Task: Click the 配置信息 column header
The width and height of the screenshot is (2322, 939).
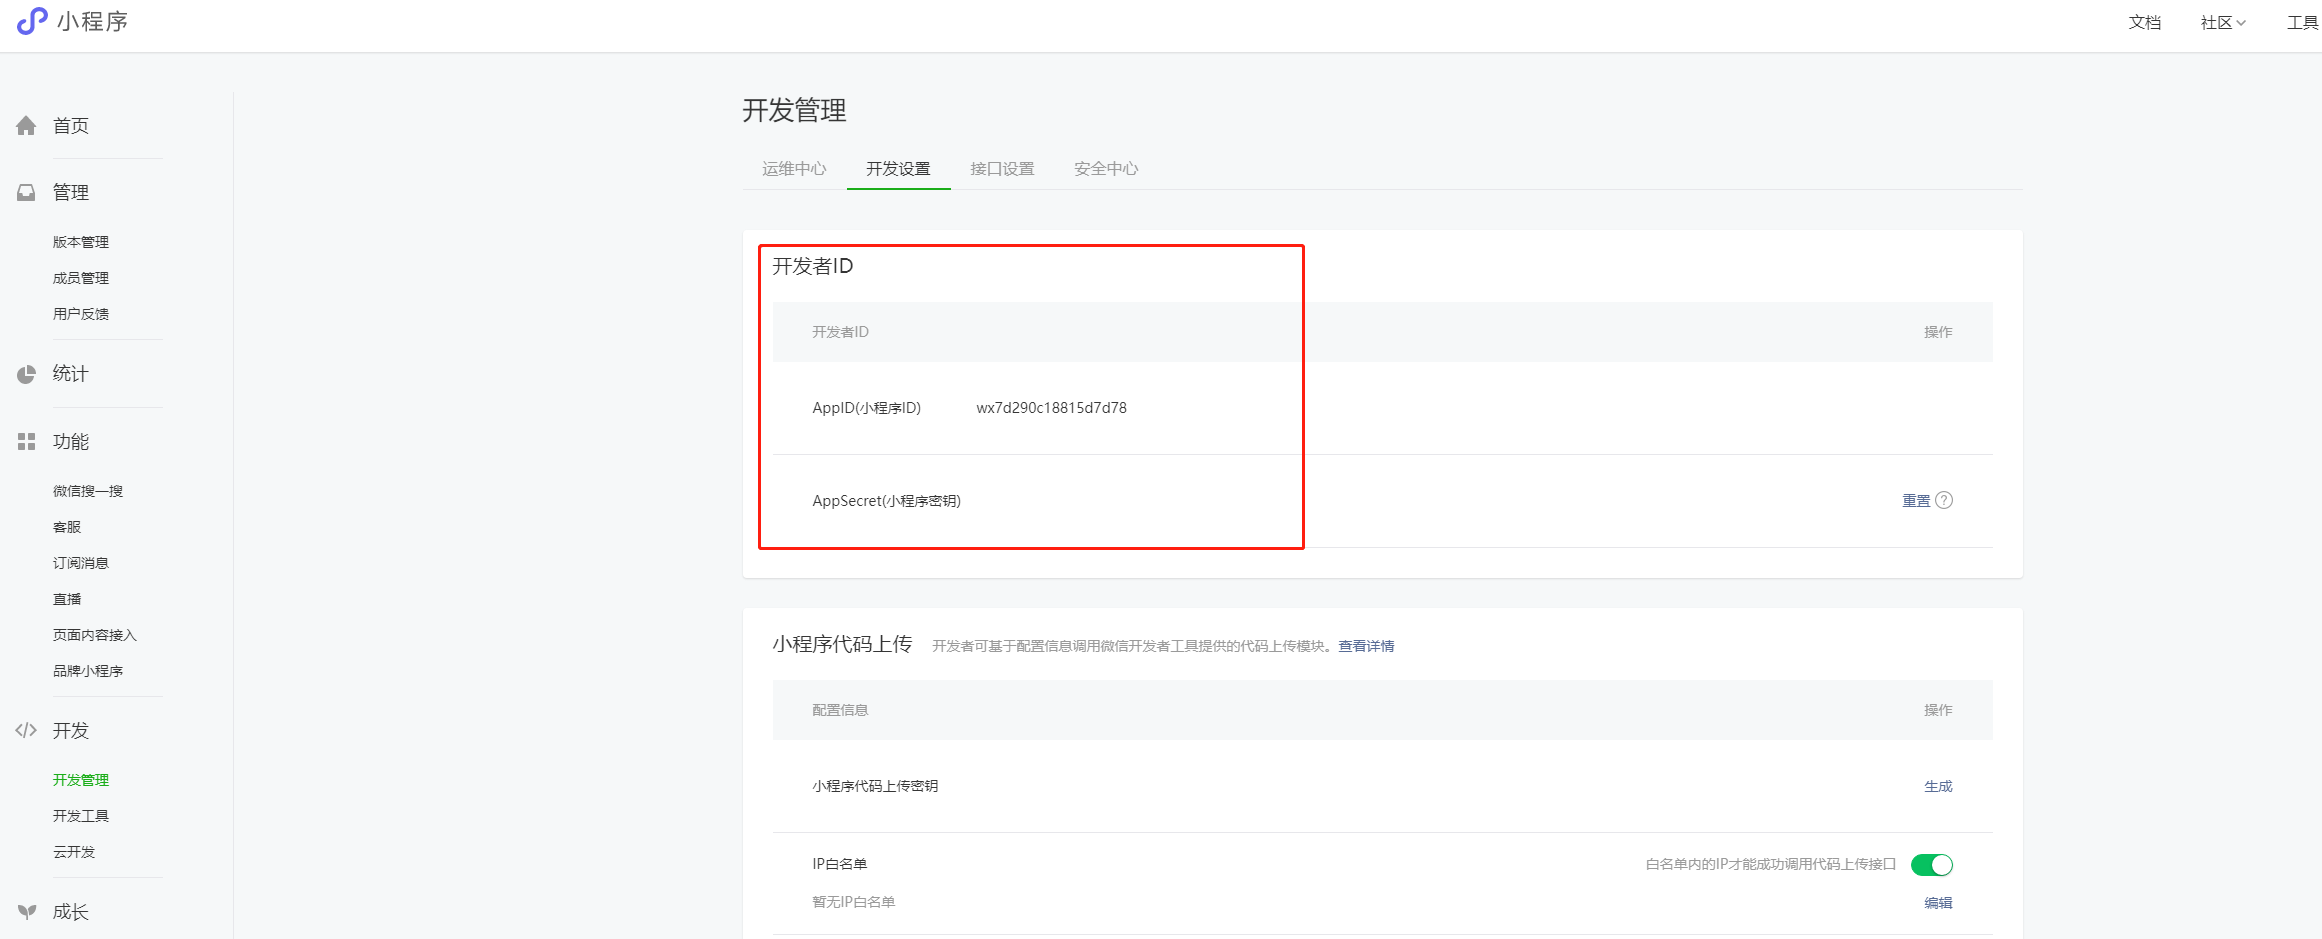Action: point(840,710)
